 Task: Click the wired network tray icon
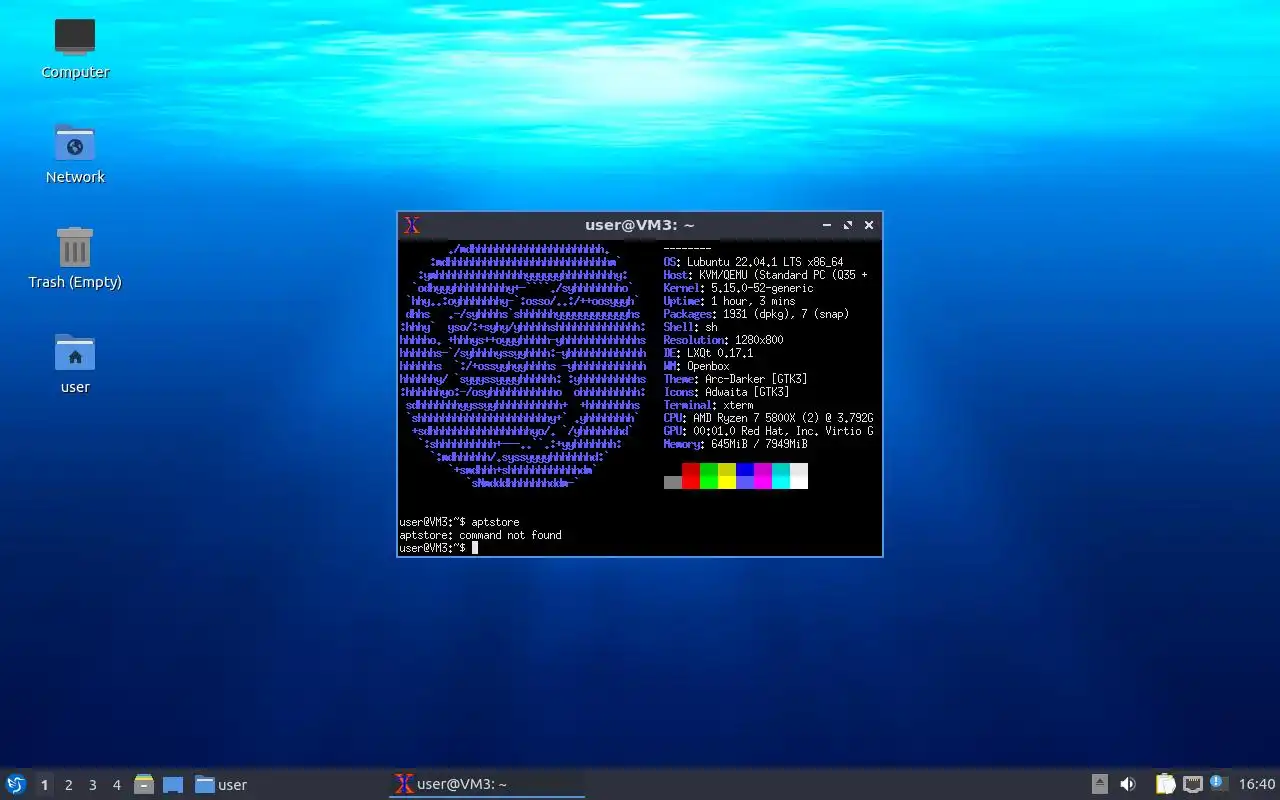tap(1192, 784)
